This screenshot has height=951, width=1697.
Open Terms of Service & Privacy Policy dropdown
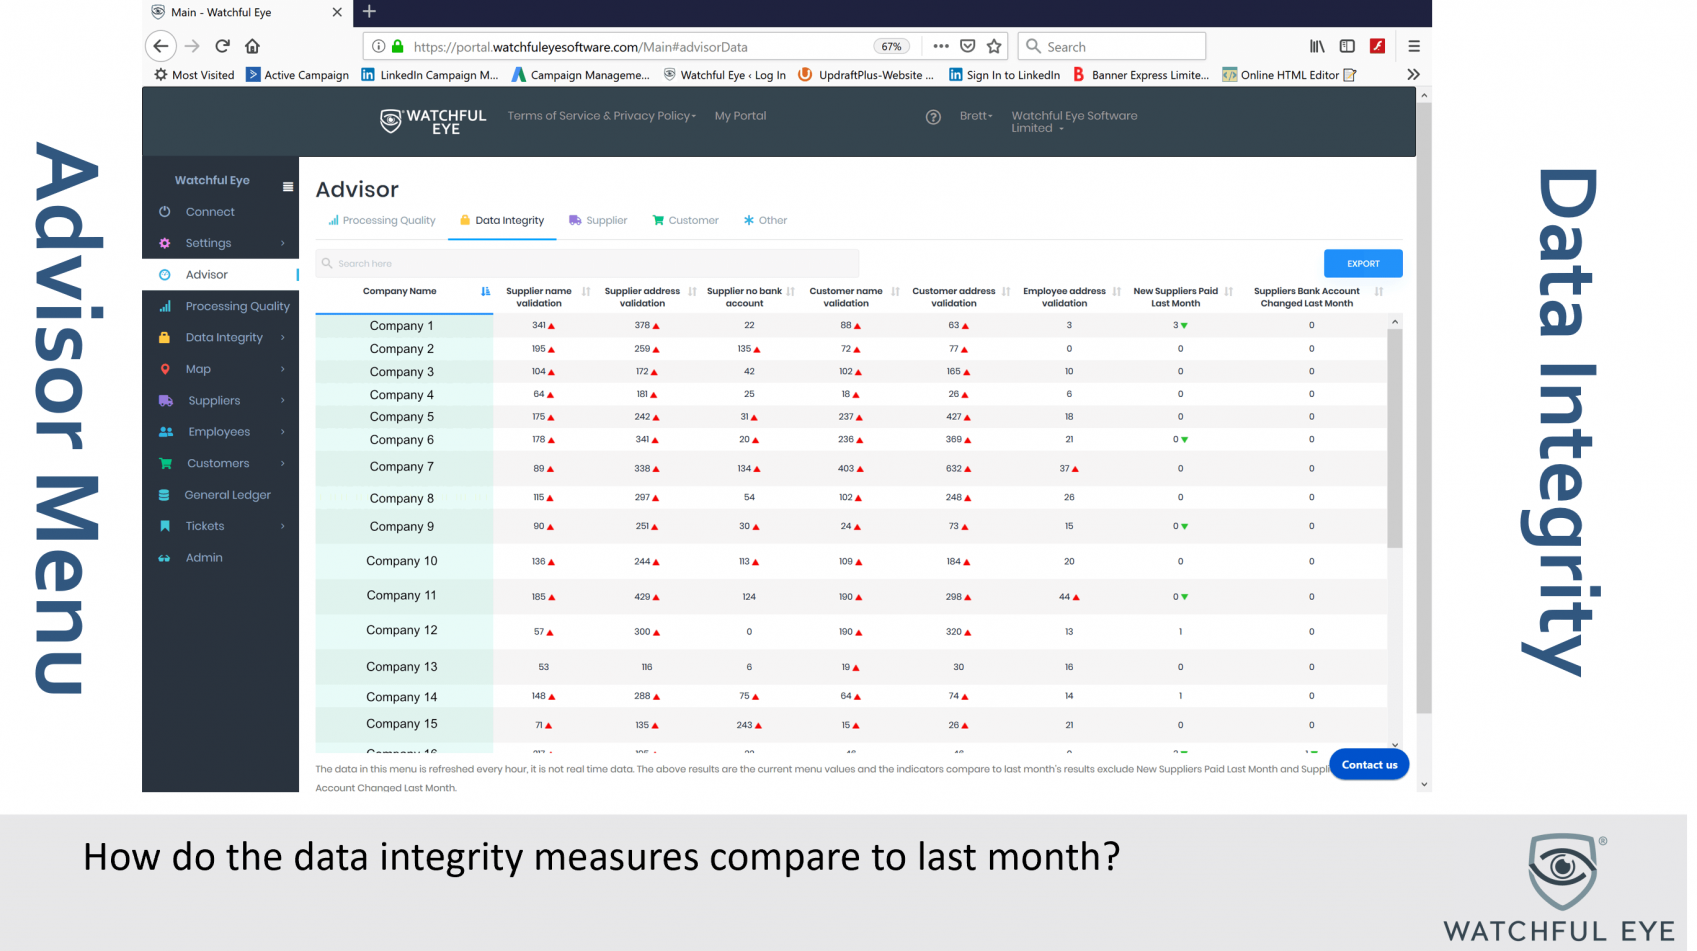click(602, 116)
